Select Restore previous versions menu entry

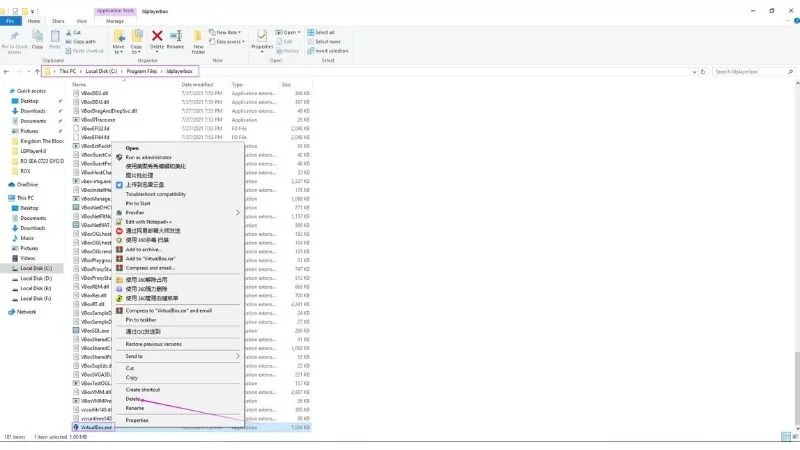click(x=154, y=344)
